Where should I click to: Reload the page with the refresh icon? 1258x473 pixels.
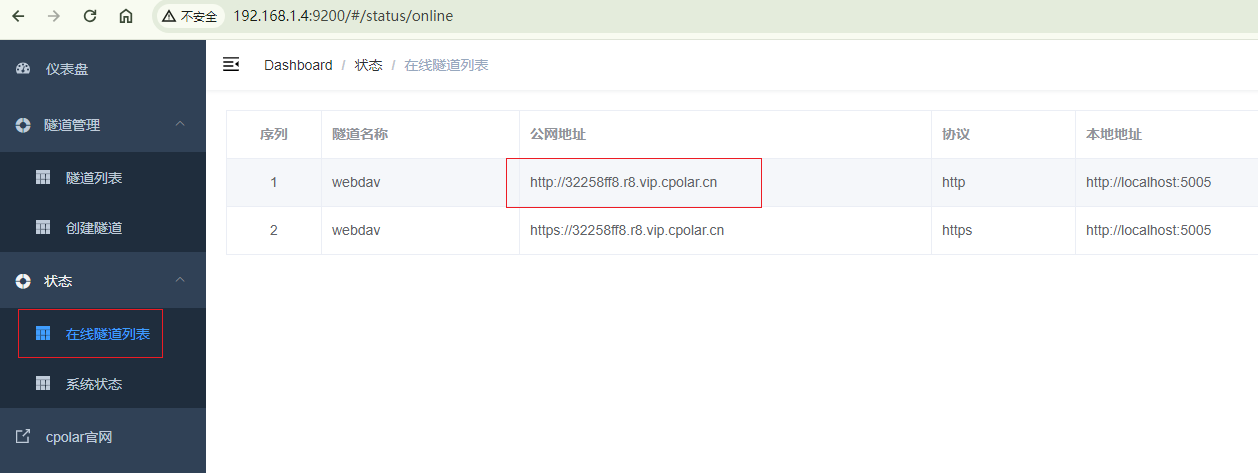tap(90, 16)
